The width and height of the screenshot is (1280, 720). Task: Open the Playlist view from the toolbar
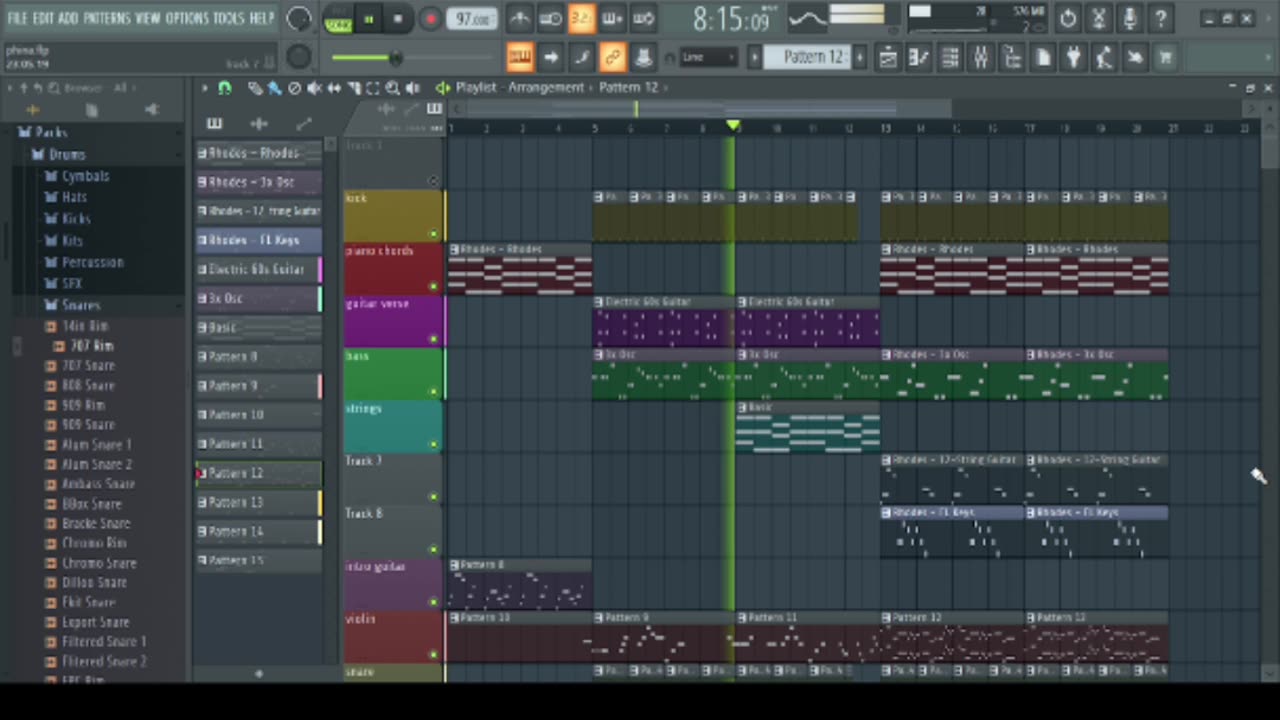888,58
